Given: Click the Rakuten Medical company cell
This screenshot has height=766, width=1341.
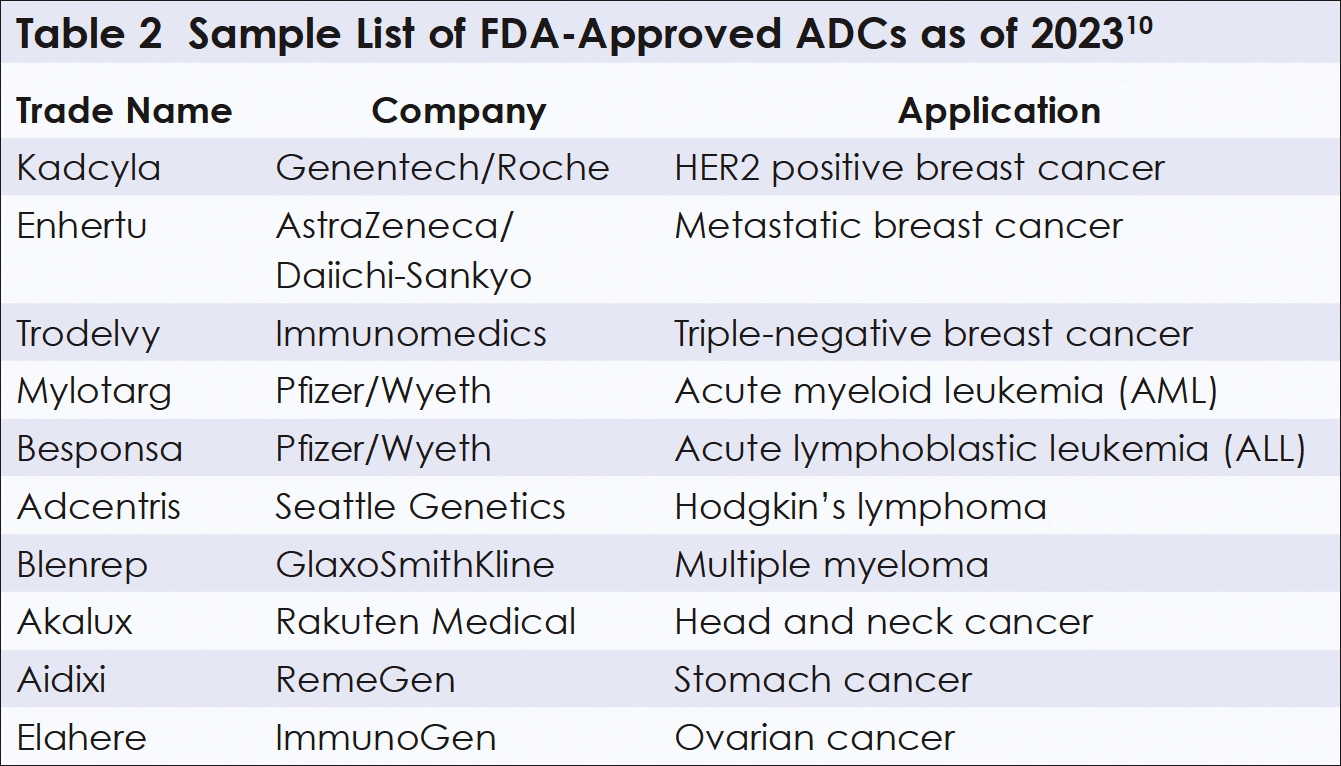Looking at the screenshot, I should 425,622.
